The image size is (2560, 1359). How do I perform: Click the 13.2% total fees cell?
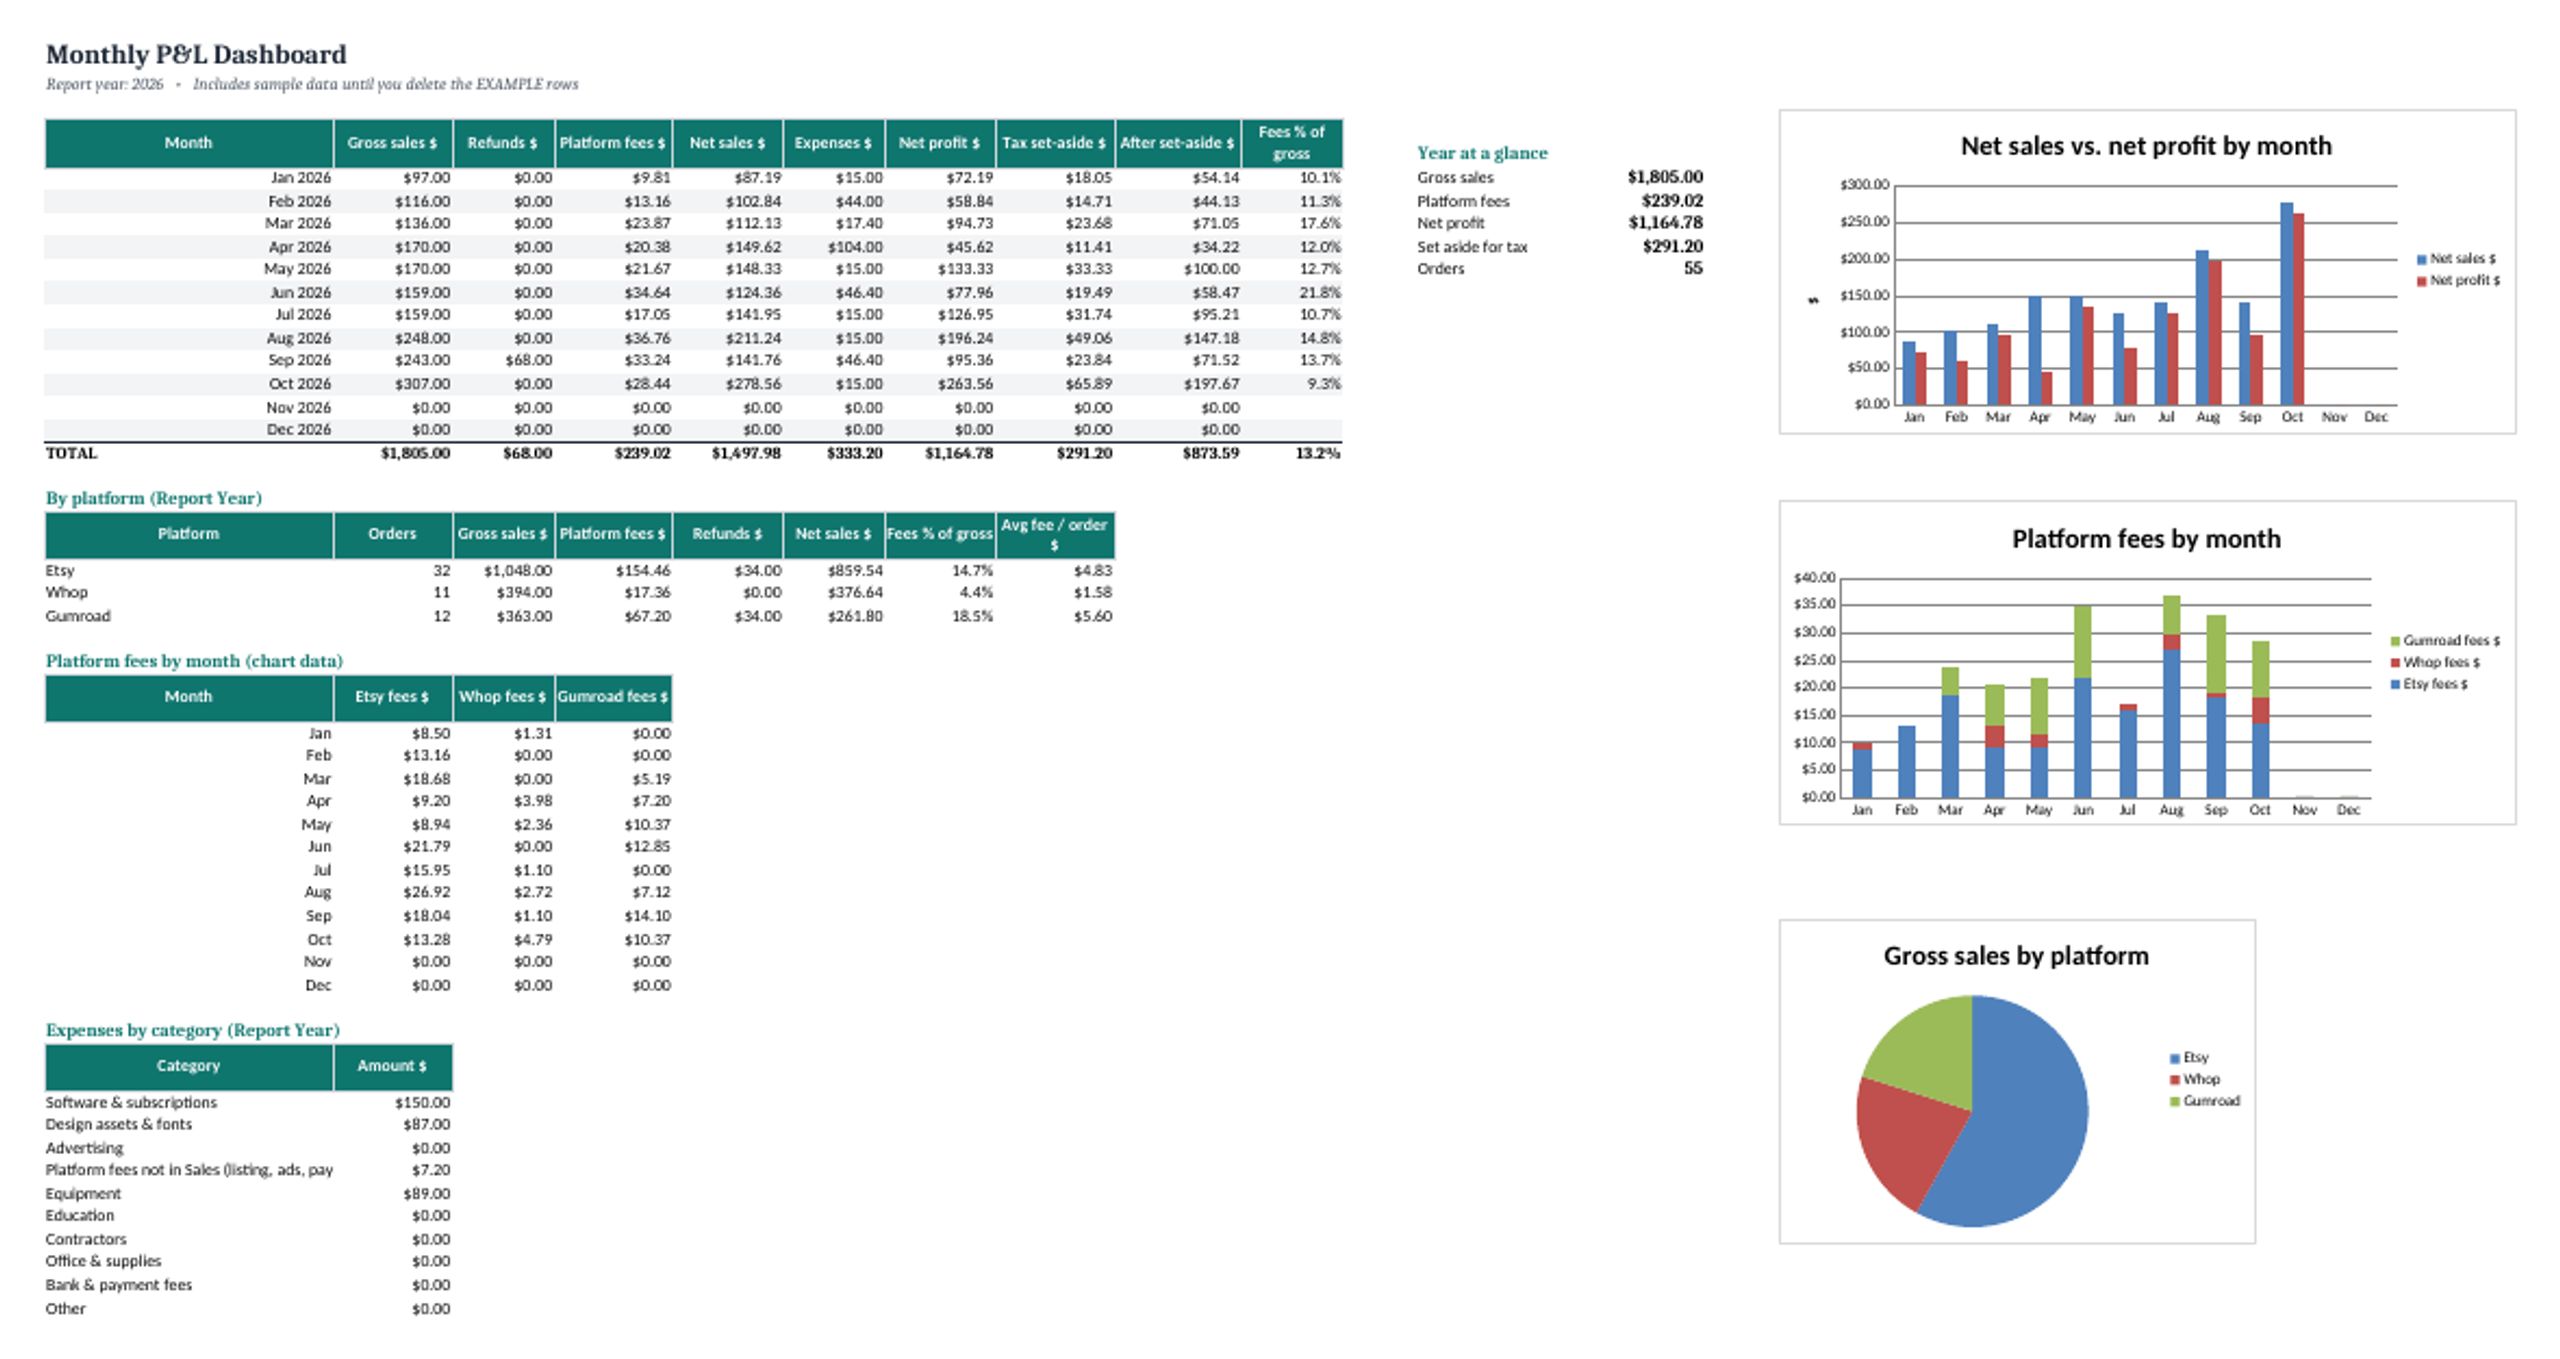(1318, 453)
